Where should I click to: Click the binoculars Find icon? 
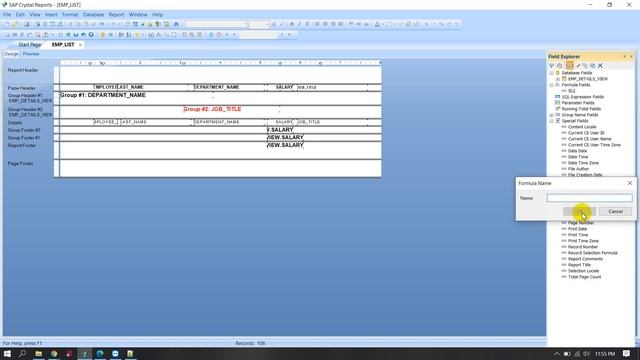click(x=176, y=24)
